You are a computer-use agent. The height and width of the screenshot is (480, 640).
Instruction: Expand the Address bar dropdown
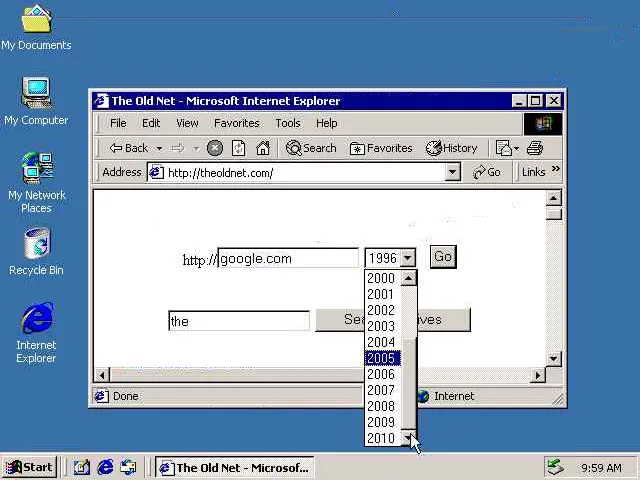(x=452, y=173)
